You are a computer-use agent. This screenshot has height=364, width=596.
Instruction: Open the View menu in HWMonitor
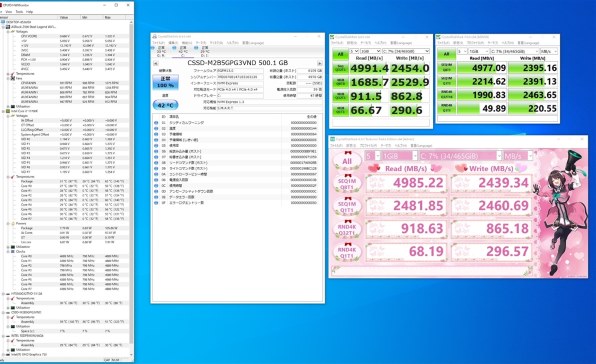8,12
